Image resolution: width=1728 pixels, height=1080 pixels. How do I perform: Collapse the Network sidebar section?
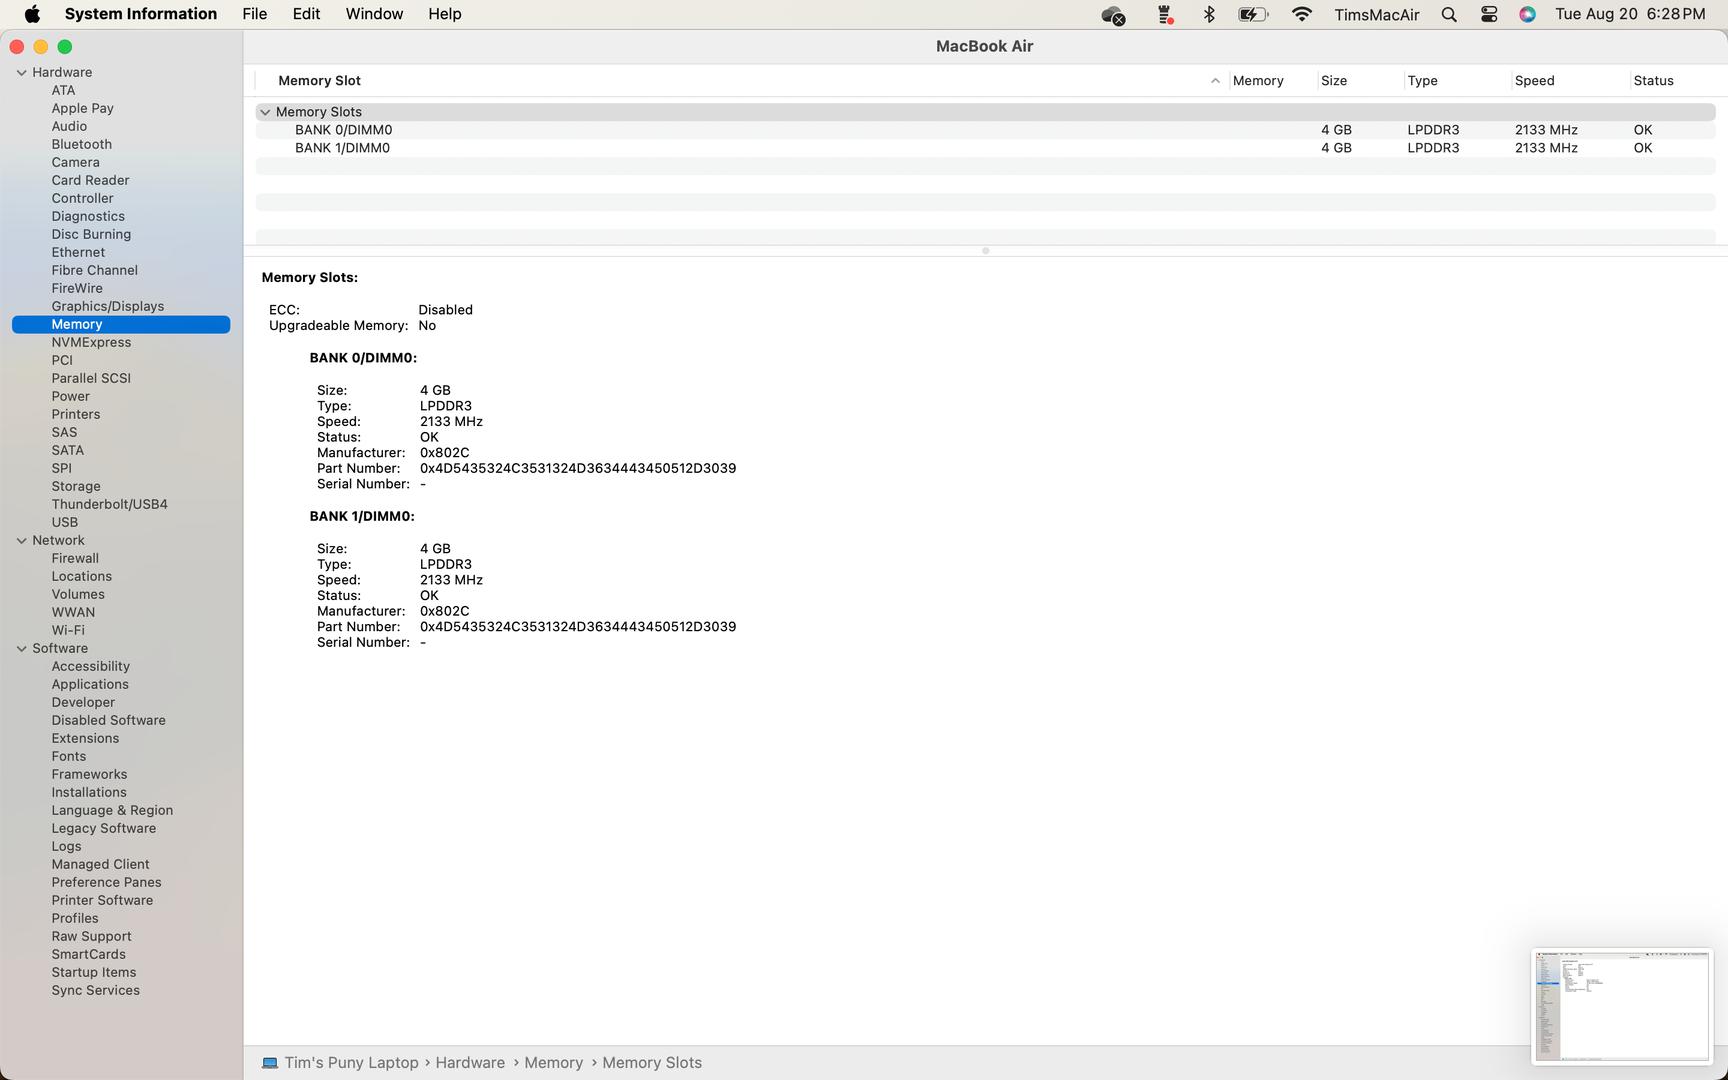[21, 541]
